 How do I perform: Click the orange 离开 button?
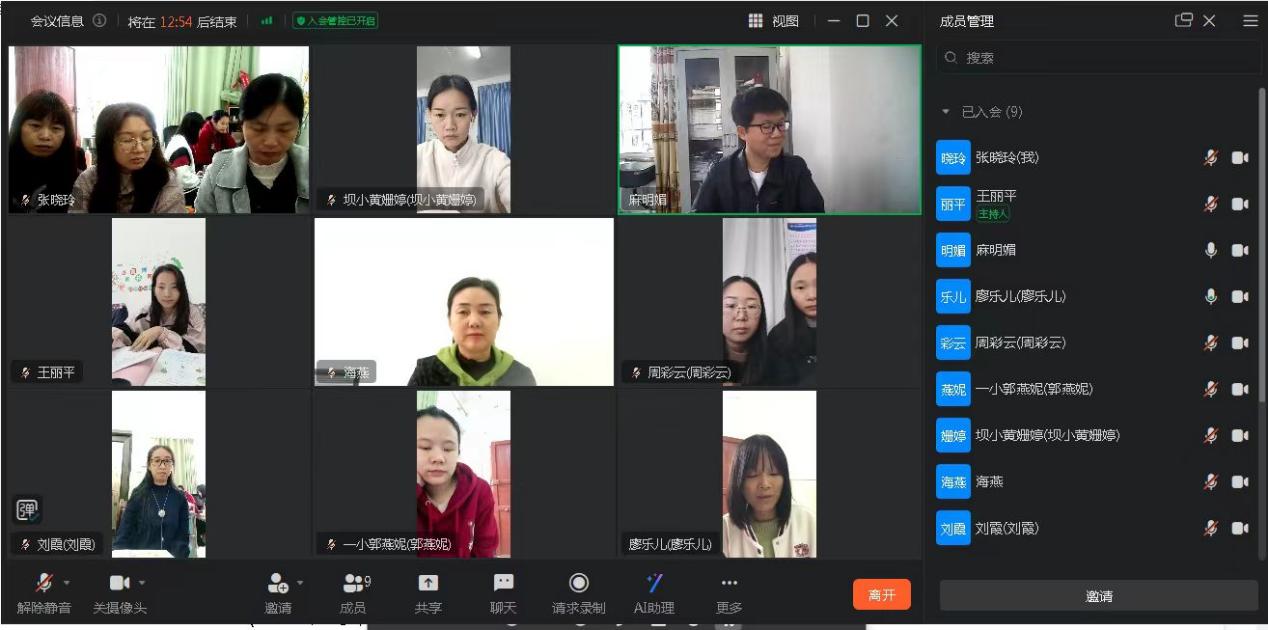coord(881,595)
